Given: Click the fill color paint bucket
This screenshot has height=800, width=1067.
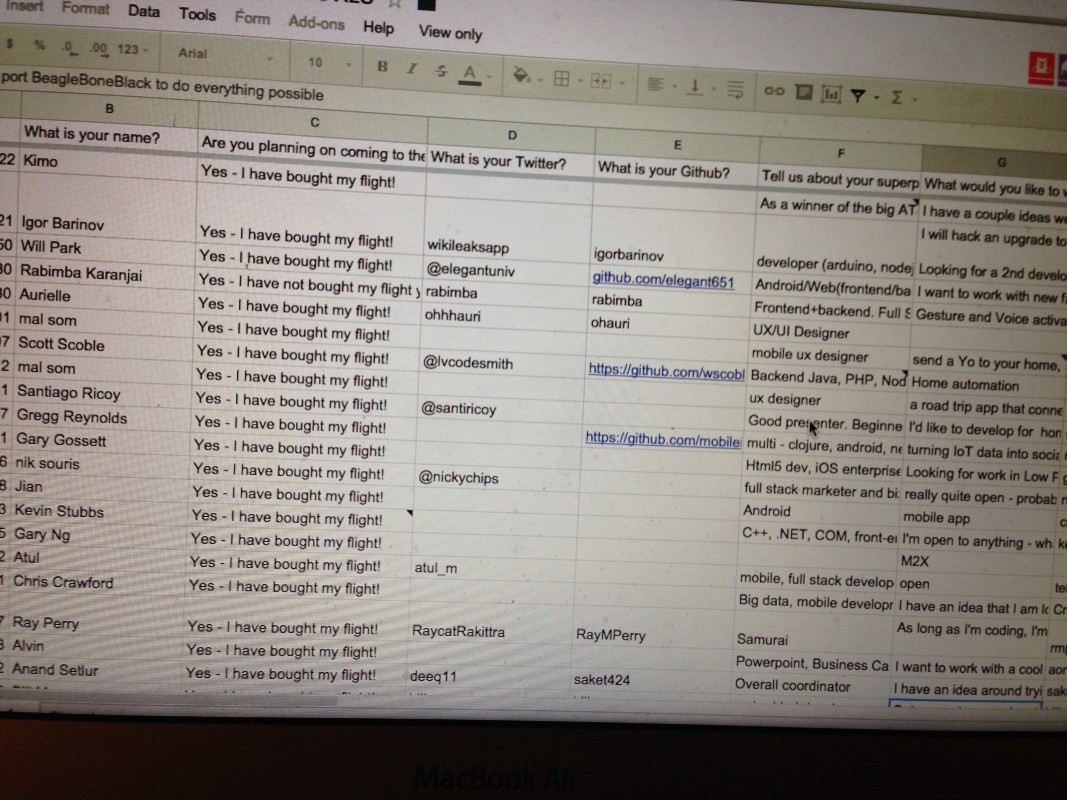Looking at the screenshot, I should (x=521, y=76).
